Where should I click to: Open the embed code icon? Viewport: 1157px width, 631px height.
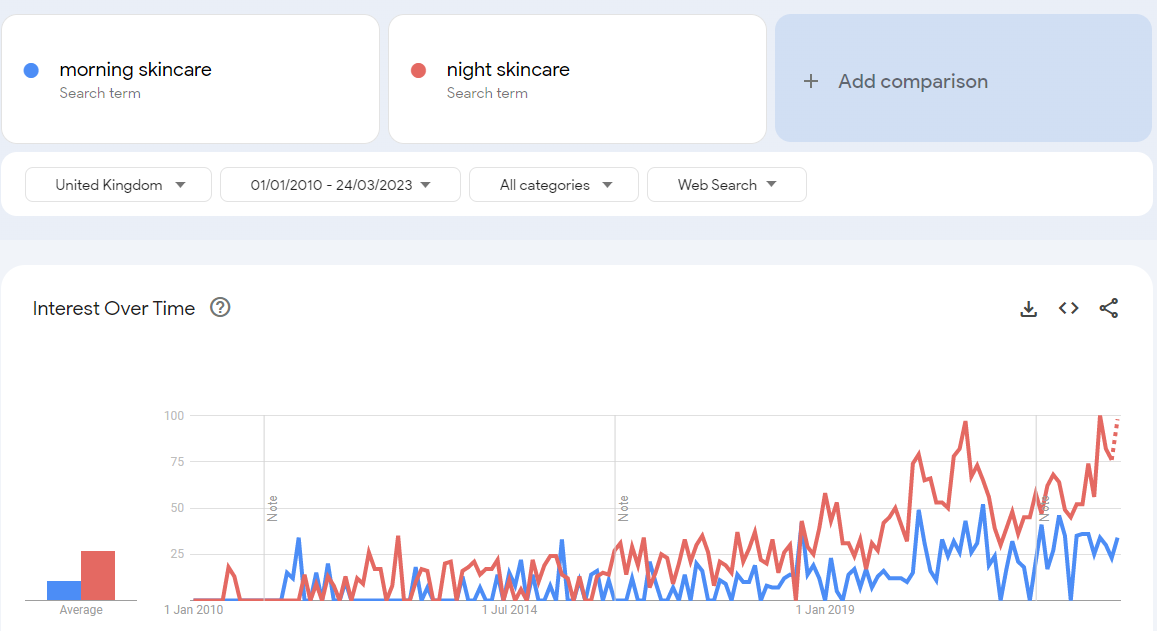pos(1068,308)
